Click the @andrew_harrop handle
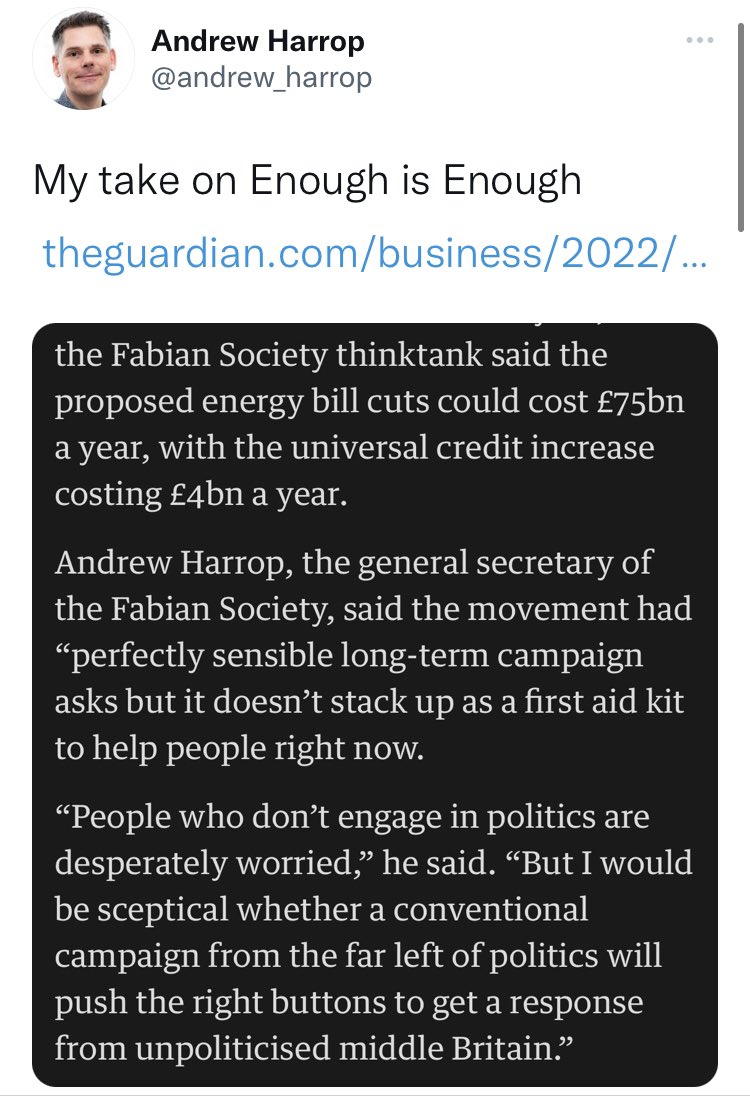 pos(261,77)
